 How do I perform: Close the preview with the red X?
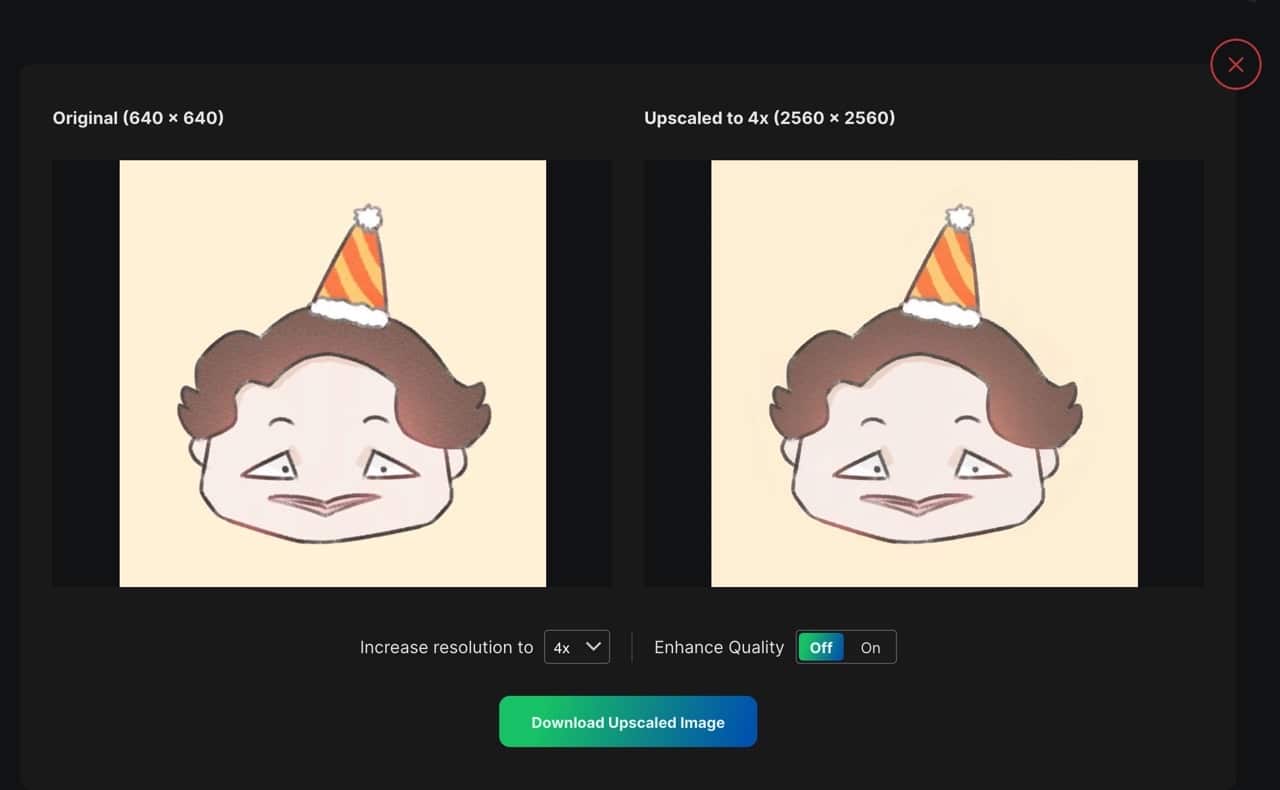(x=1235, y=65)
